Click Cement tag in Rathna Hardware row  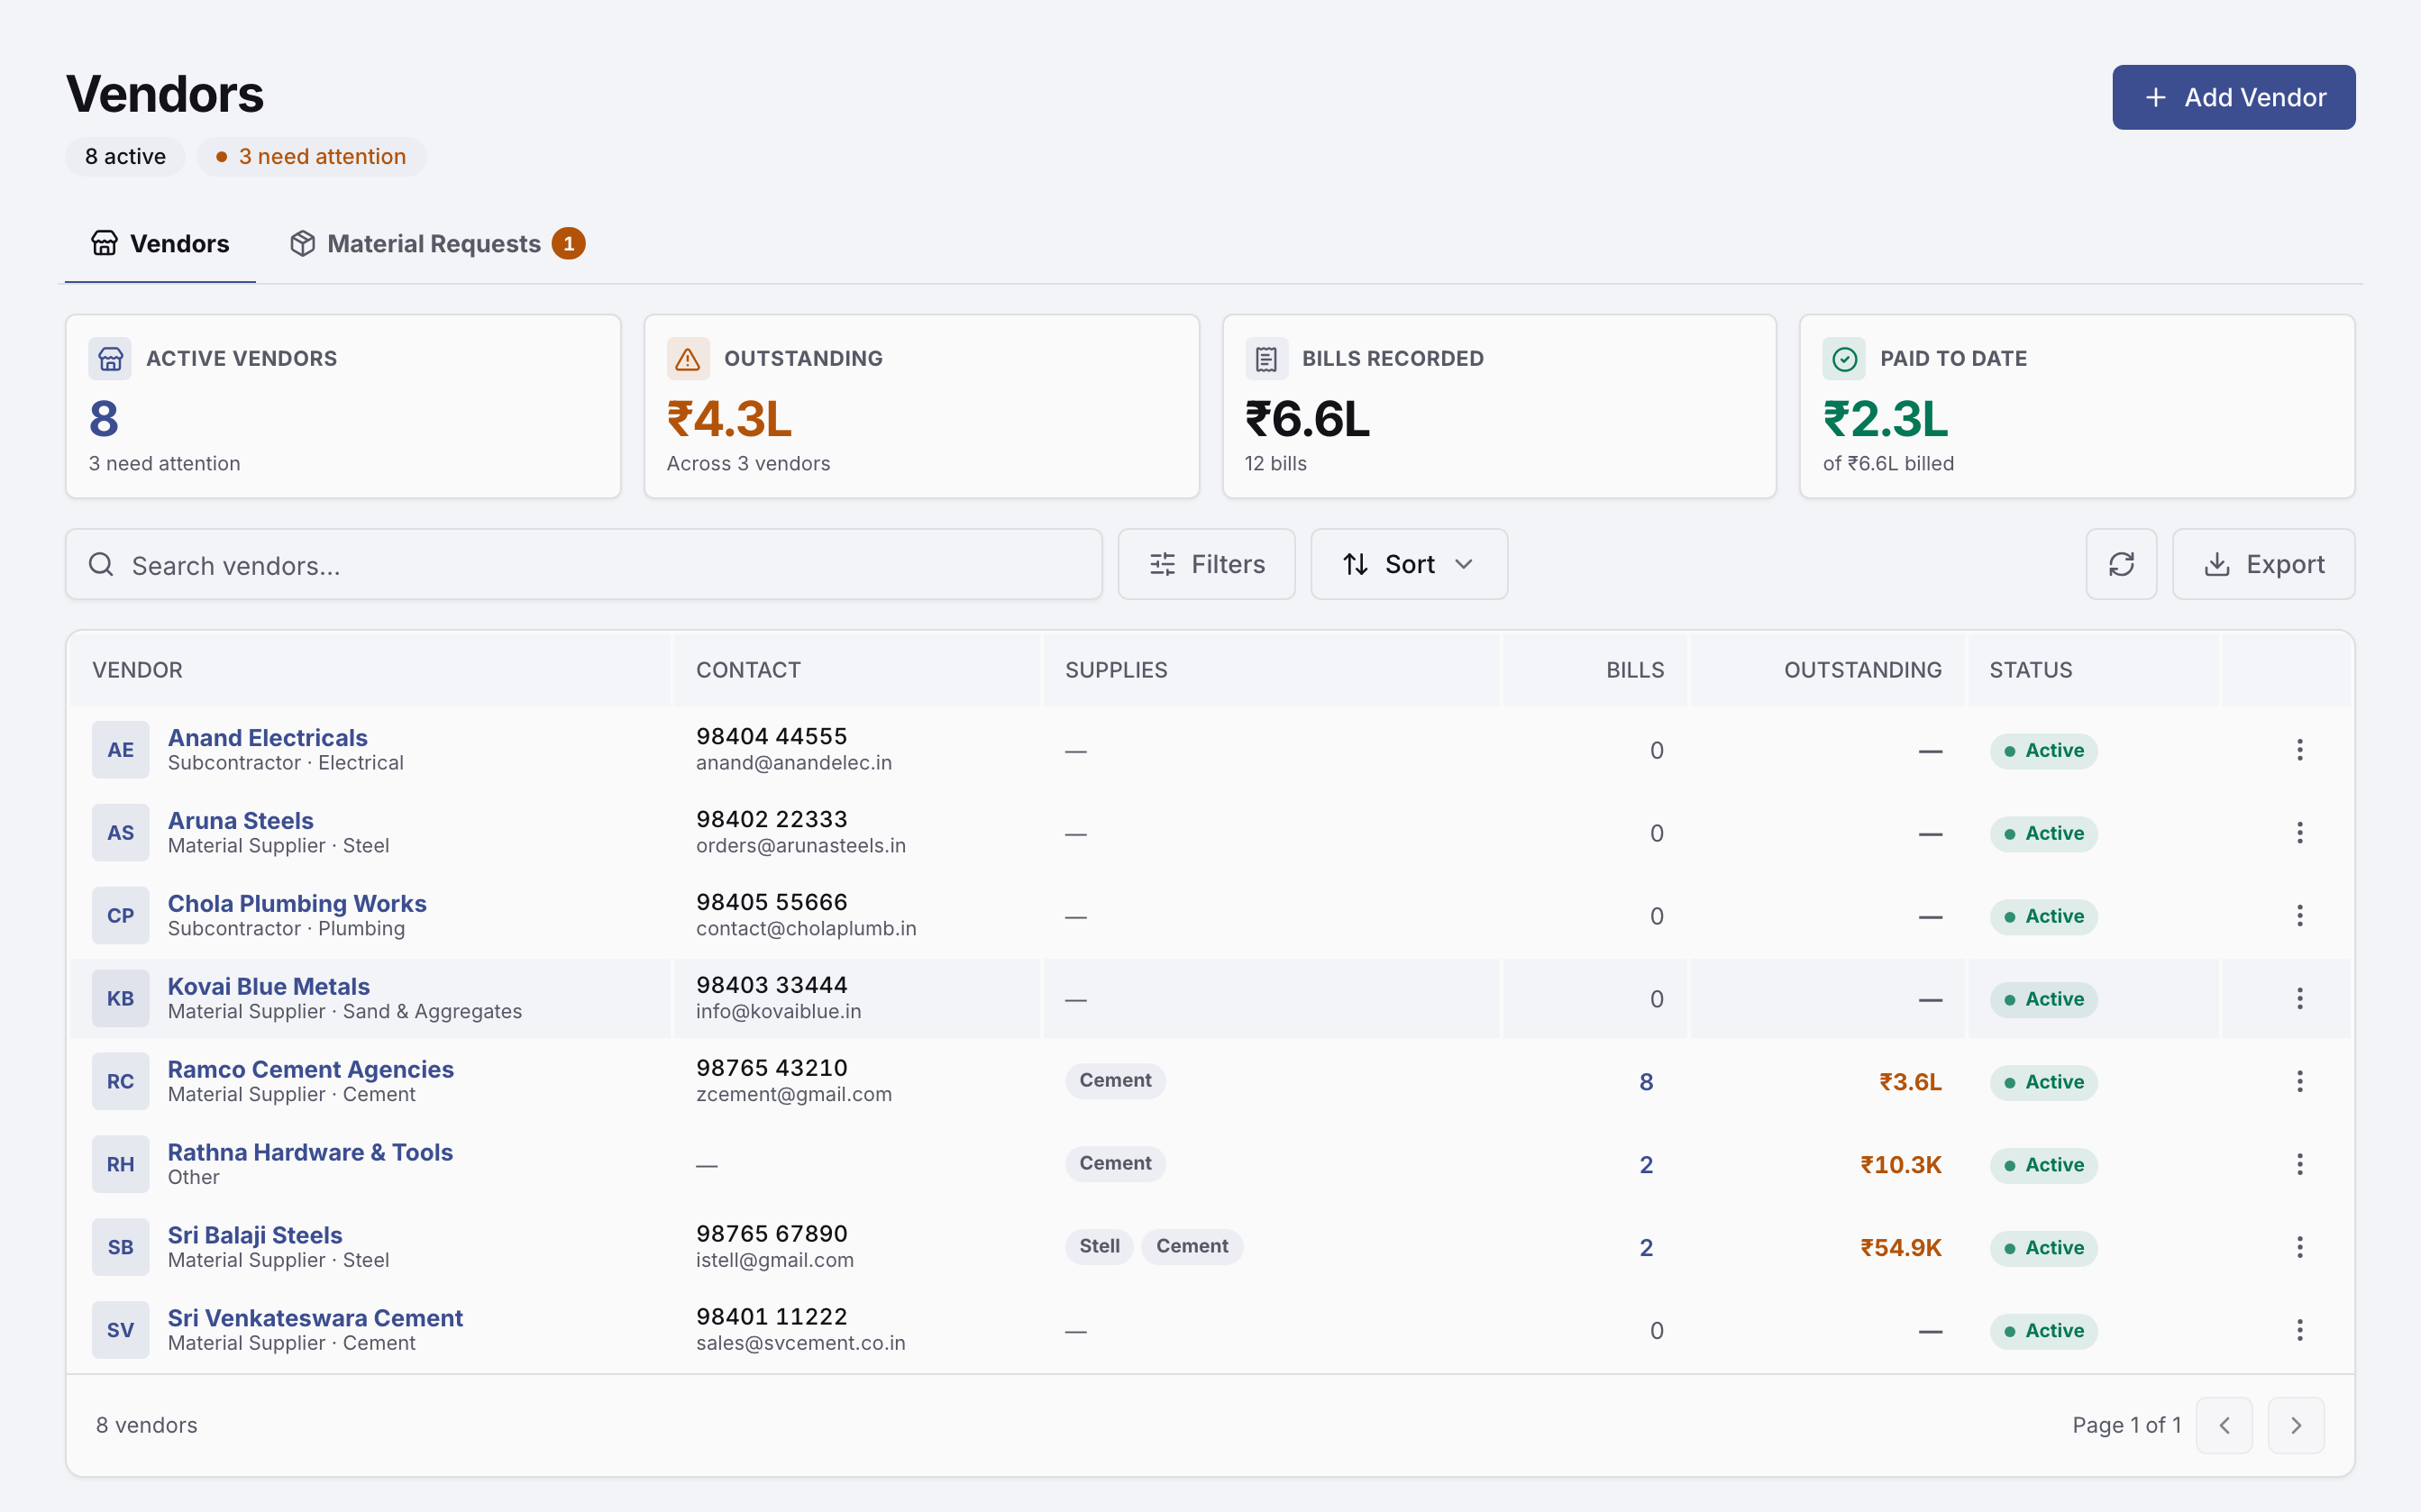(x=1115, y=1163)
